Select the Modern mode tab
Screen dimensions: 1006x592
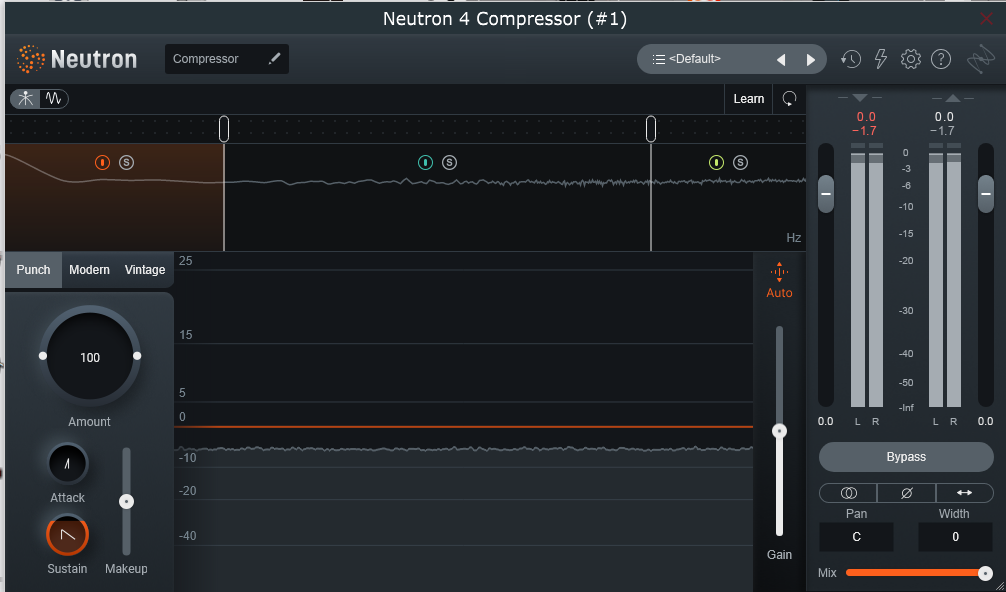[x=89, y=270]
